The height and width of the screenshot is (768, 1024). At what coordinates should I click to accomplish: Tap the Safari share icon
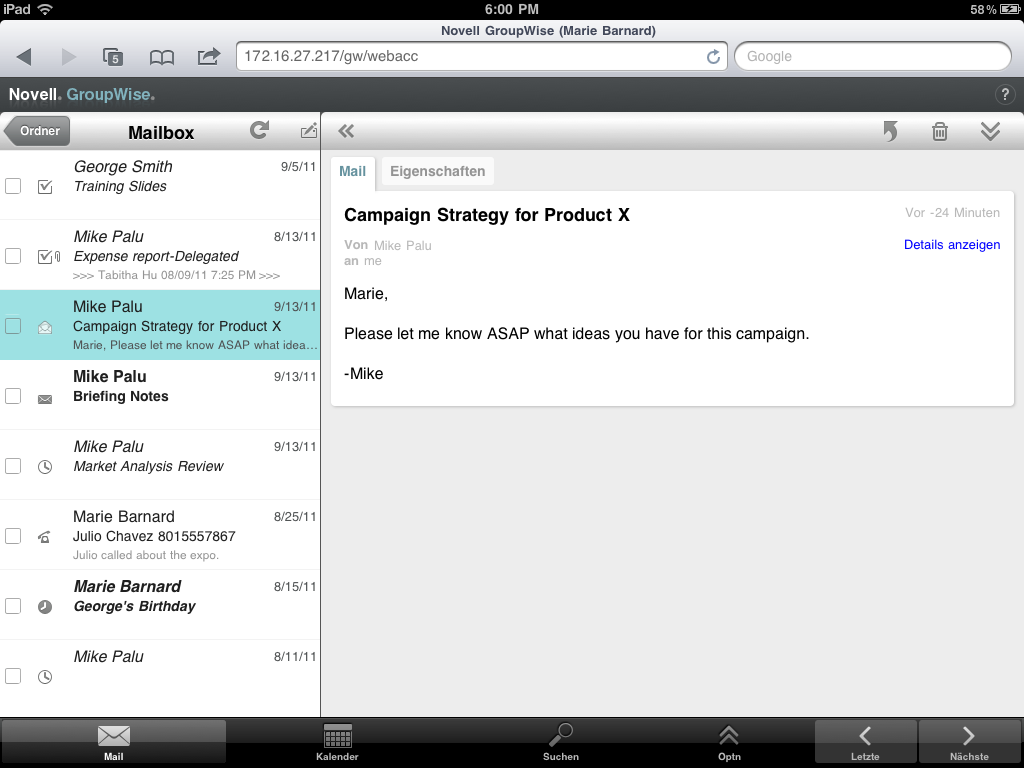click(x=209, y=56)
